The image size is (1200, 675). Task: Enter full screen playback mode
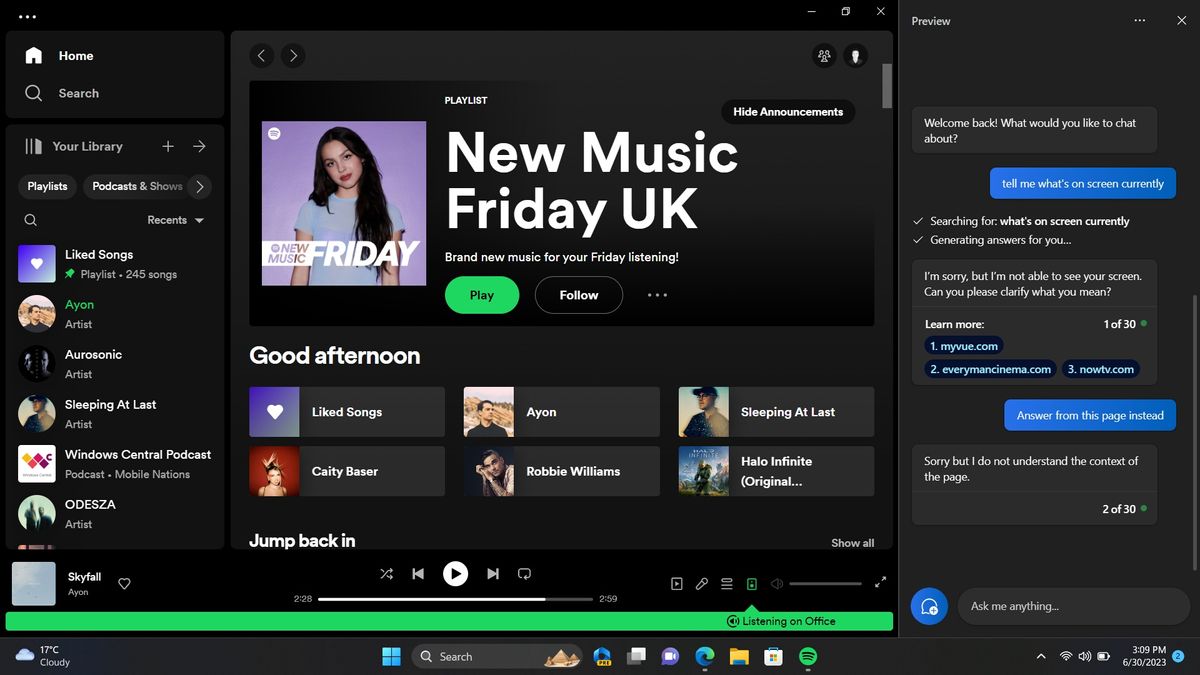point(880,581)
